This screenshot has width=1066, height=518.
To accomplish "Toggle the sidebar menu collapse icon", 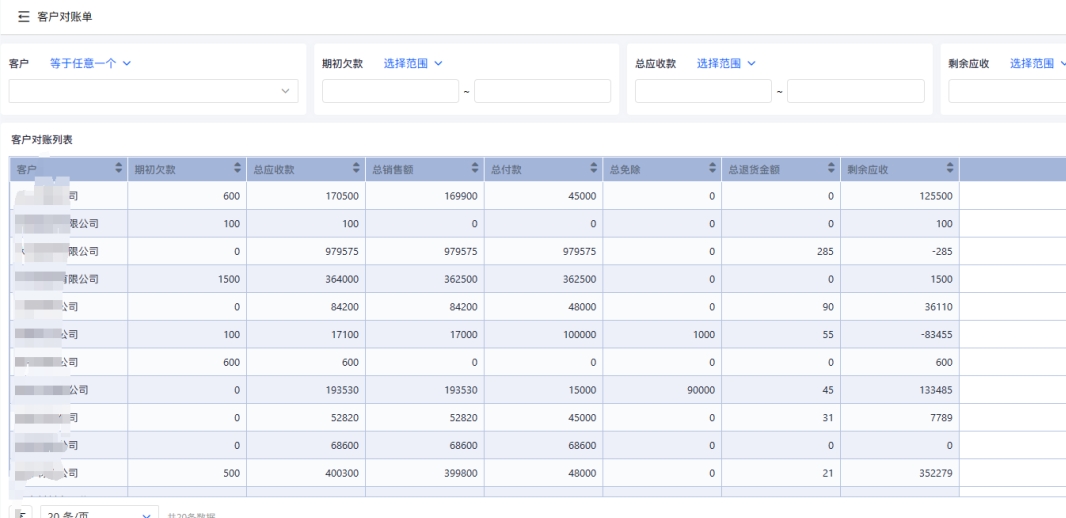I will pyautogui.click(x=24, y=17).
